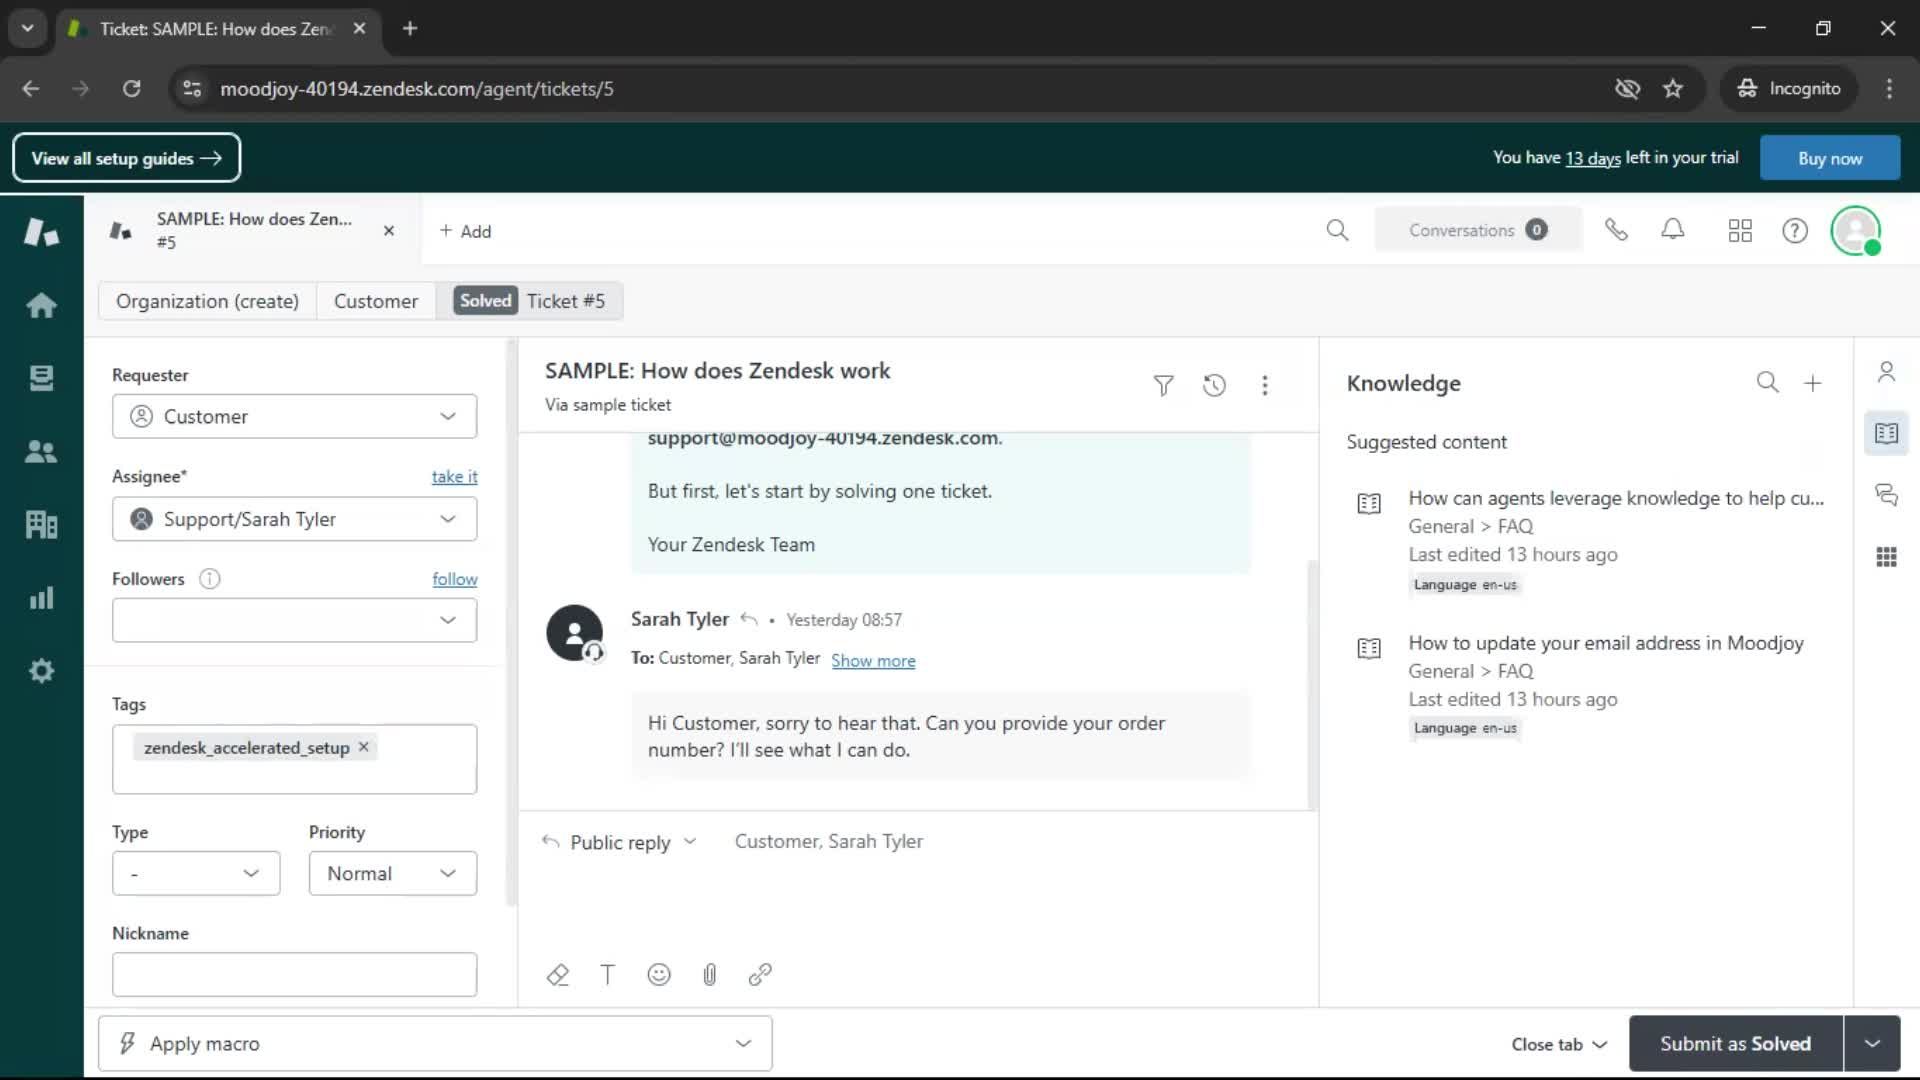The height and width of the screenshot is (1080, 1920).
Task: Click Buy now button
Action: point(1829,158)
